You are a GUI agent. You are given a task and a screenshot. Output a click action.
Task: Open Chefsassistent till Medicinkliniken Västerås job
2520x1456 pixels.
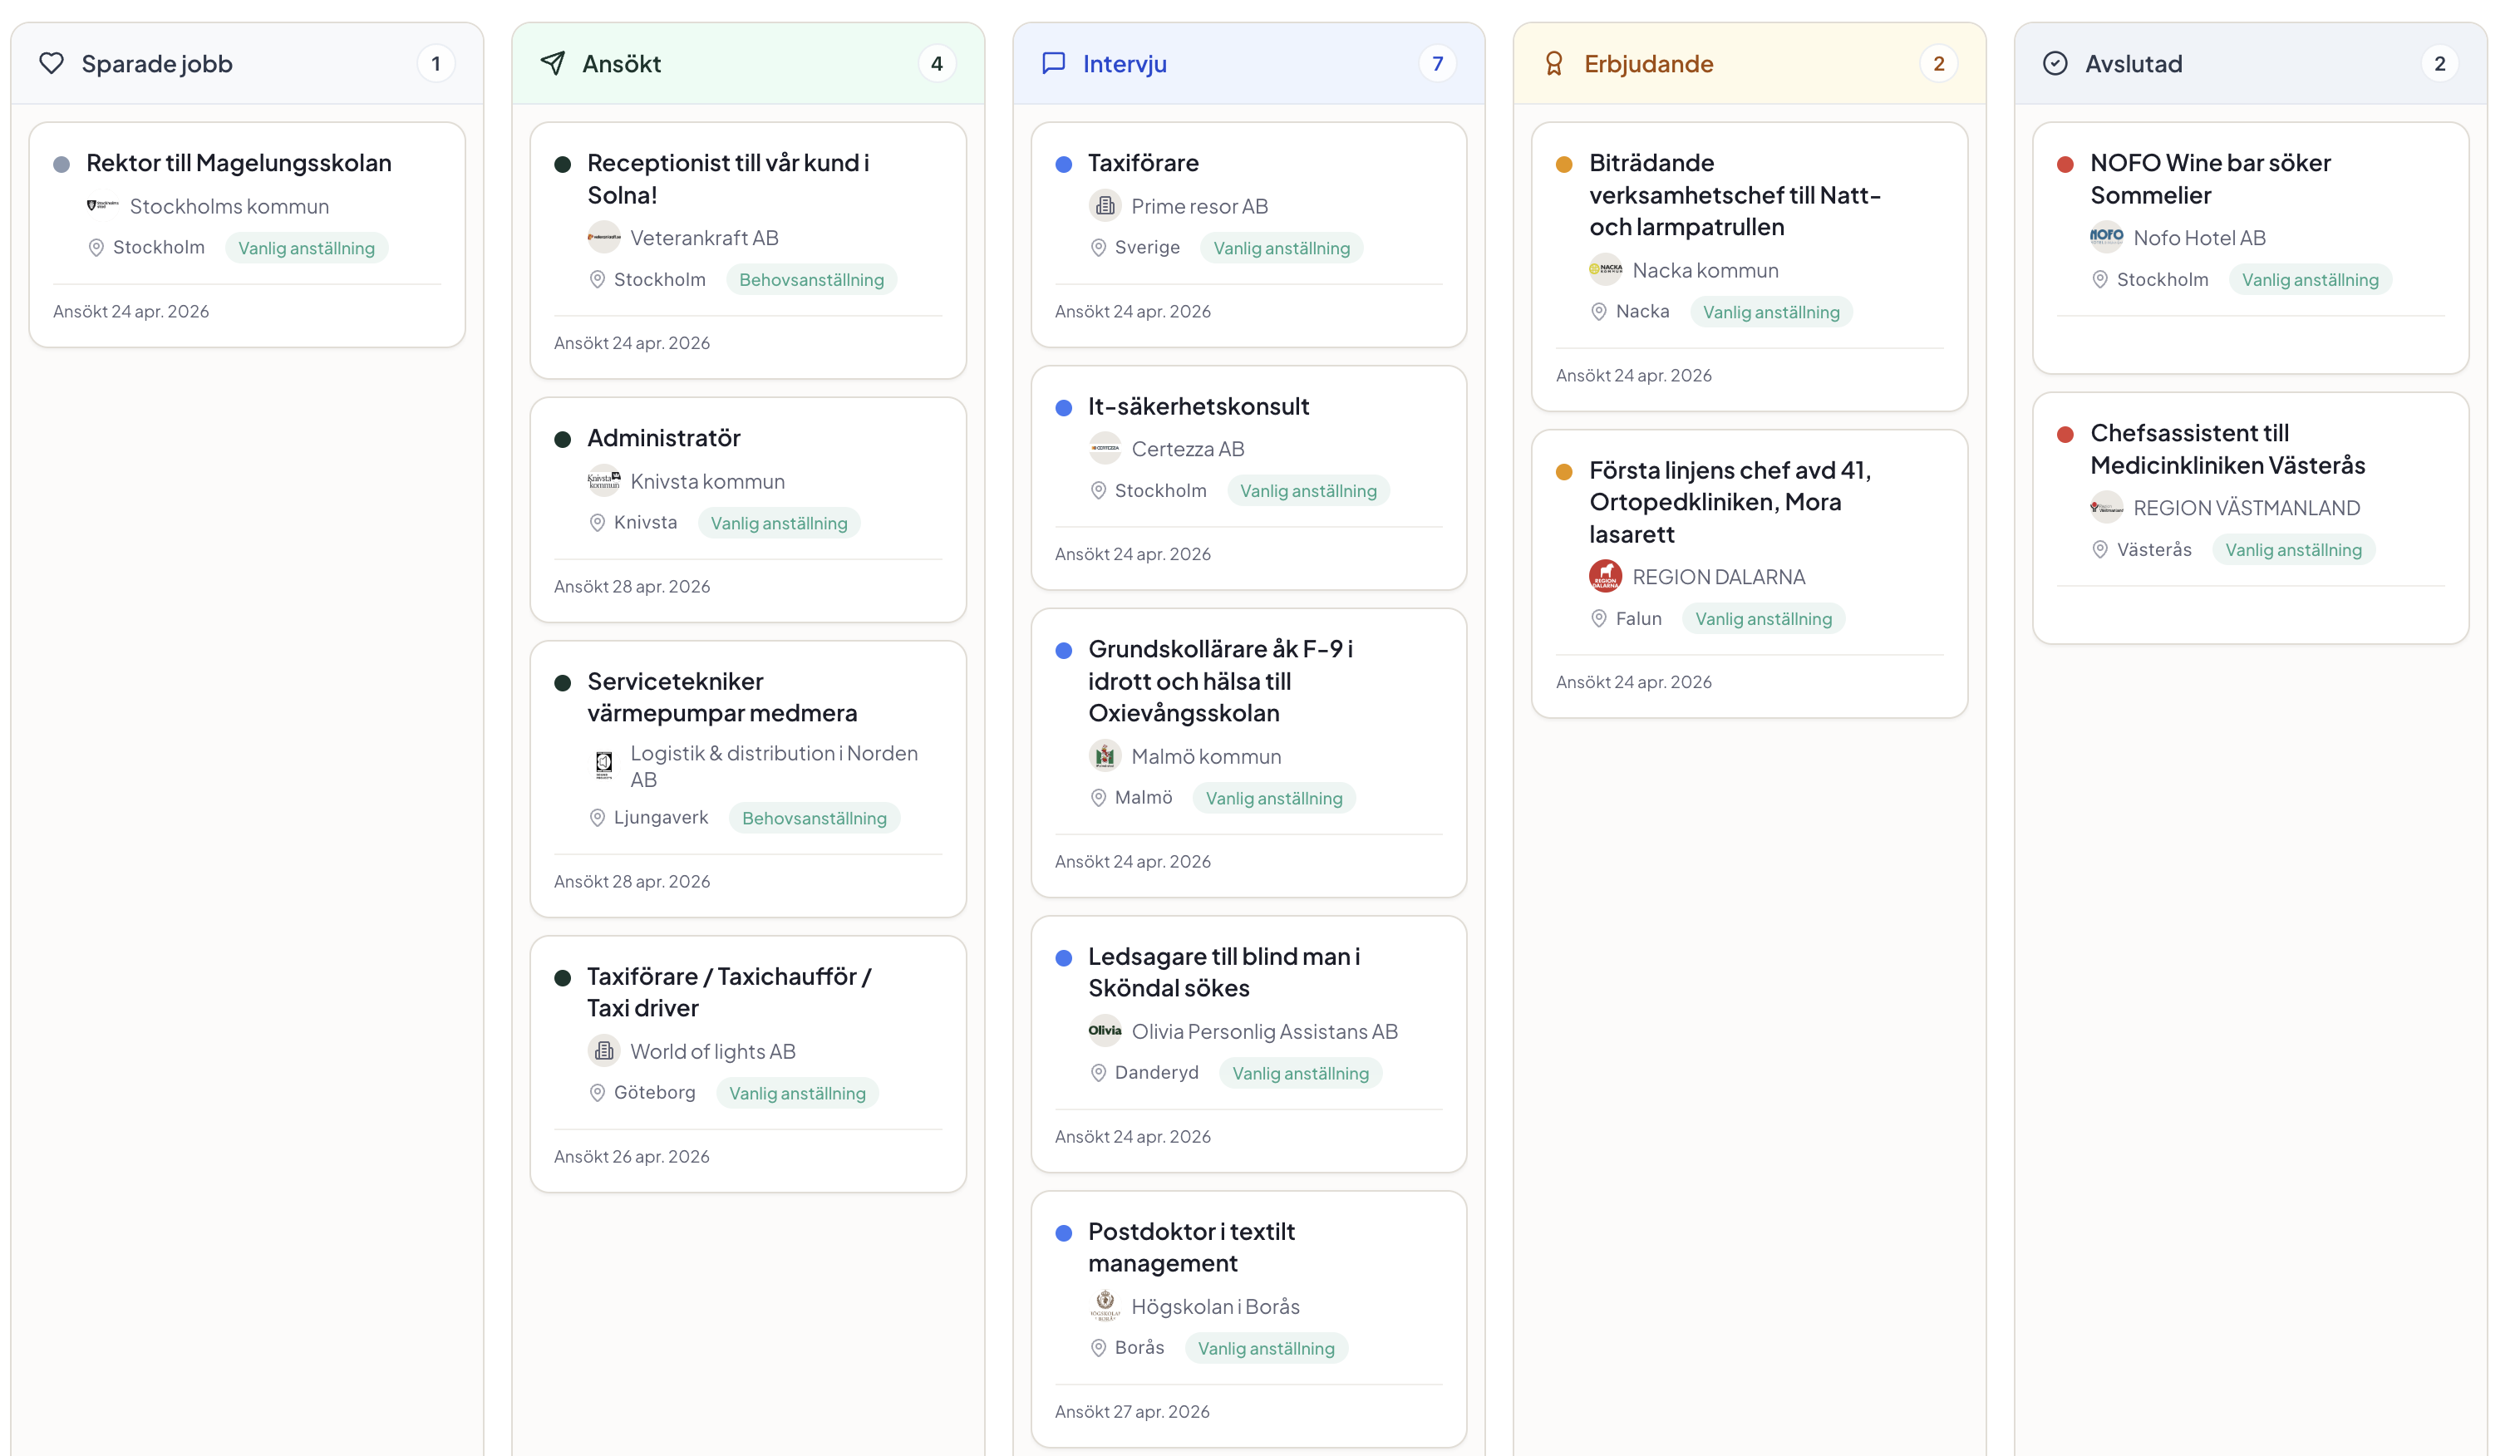(x=2228, y=449)
